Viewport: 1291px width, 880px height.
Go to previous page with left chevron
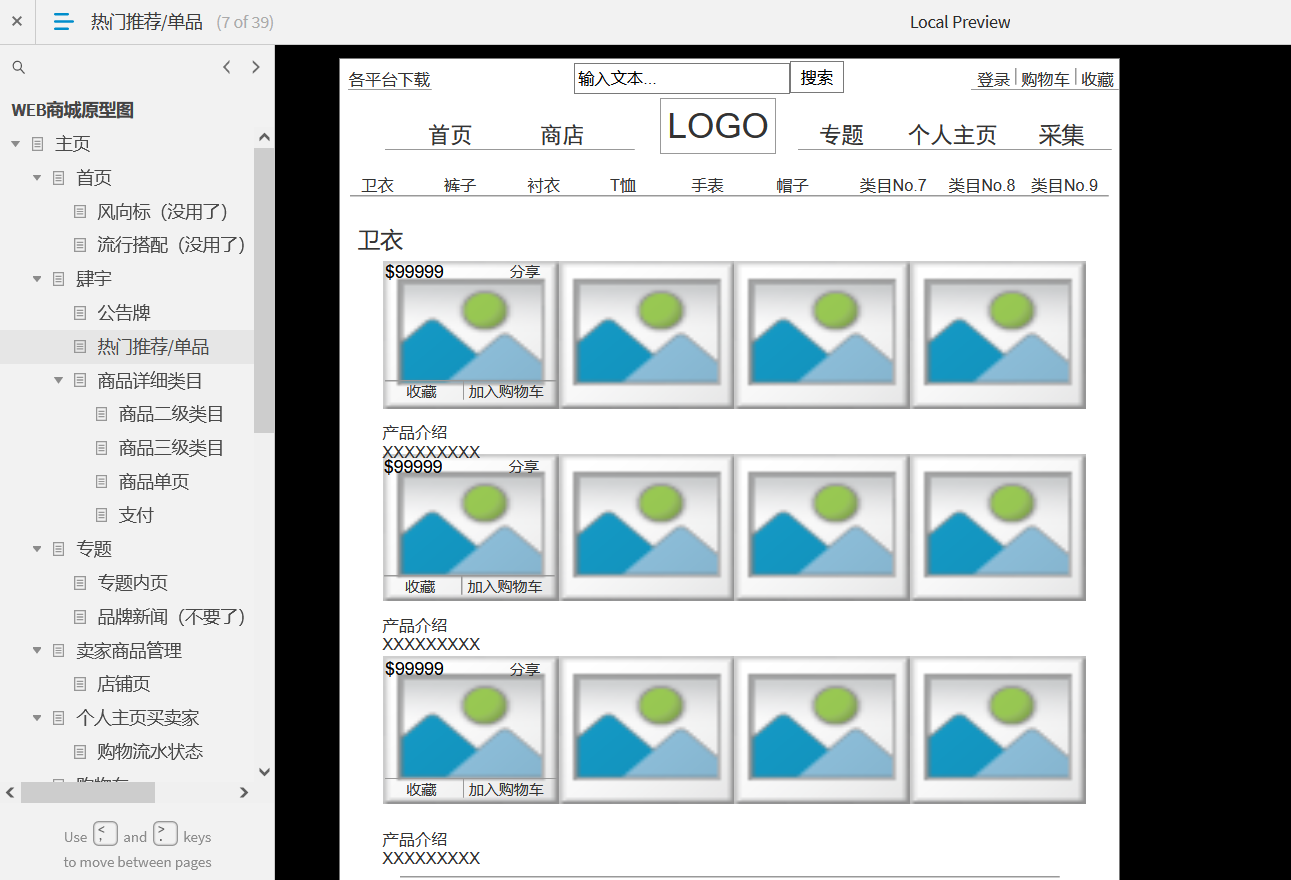[x=227, y=67]
